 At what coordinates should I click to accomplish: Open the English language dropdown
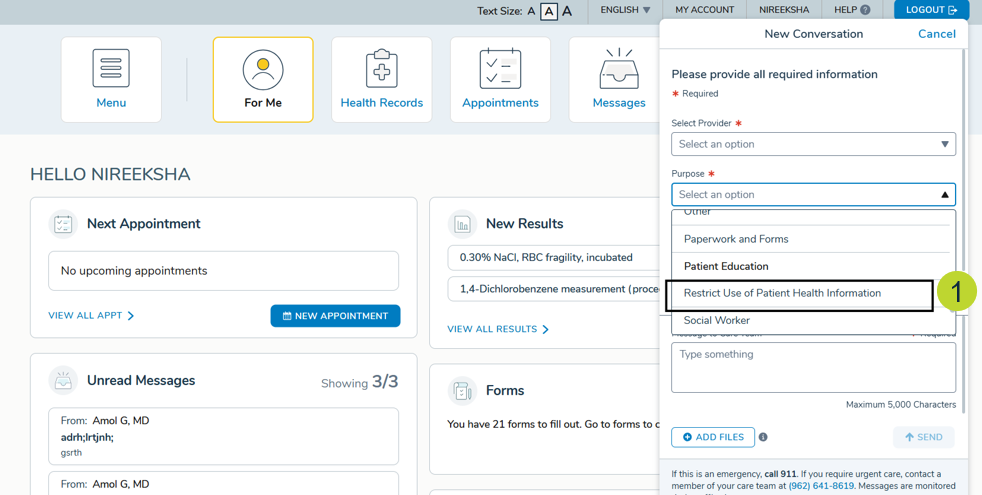[x=625, y=10]
